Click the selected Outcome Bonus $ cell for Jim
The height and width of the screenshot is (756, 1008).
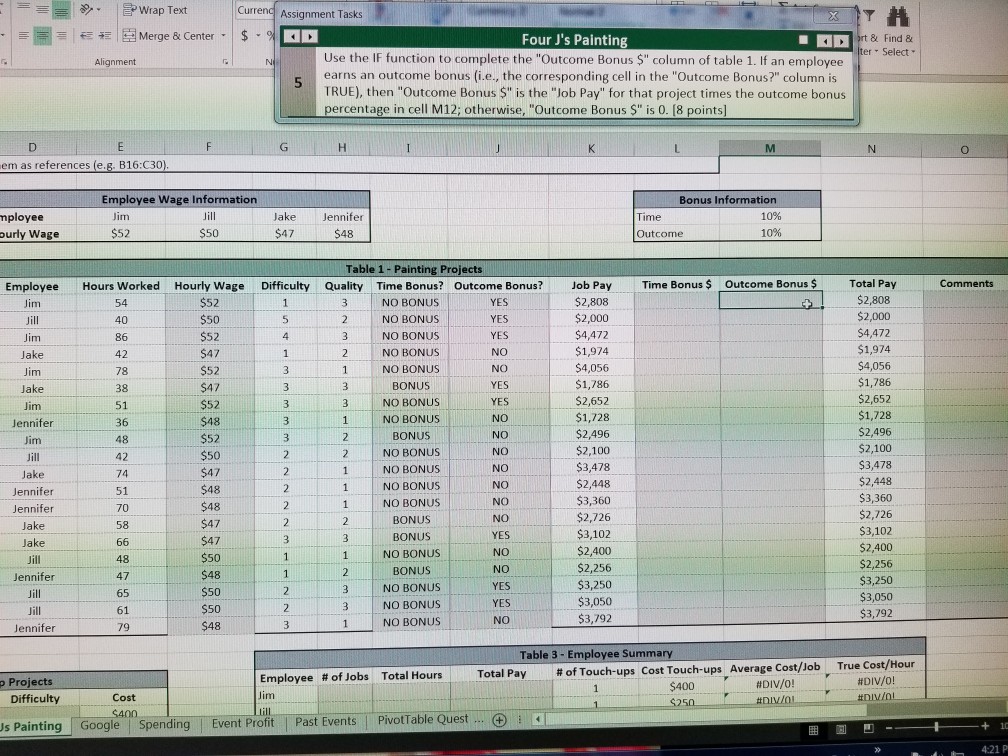click(771, 300)
